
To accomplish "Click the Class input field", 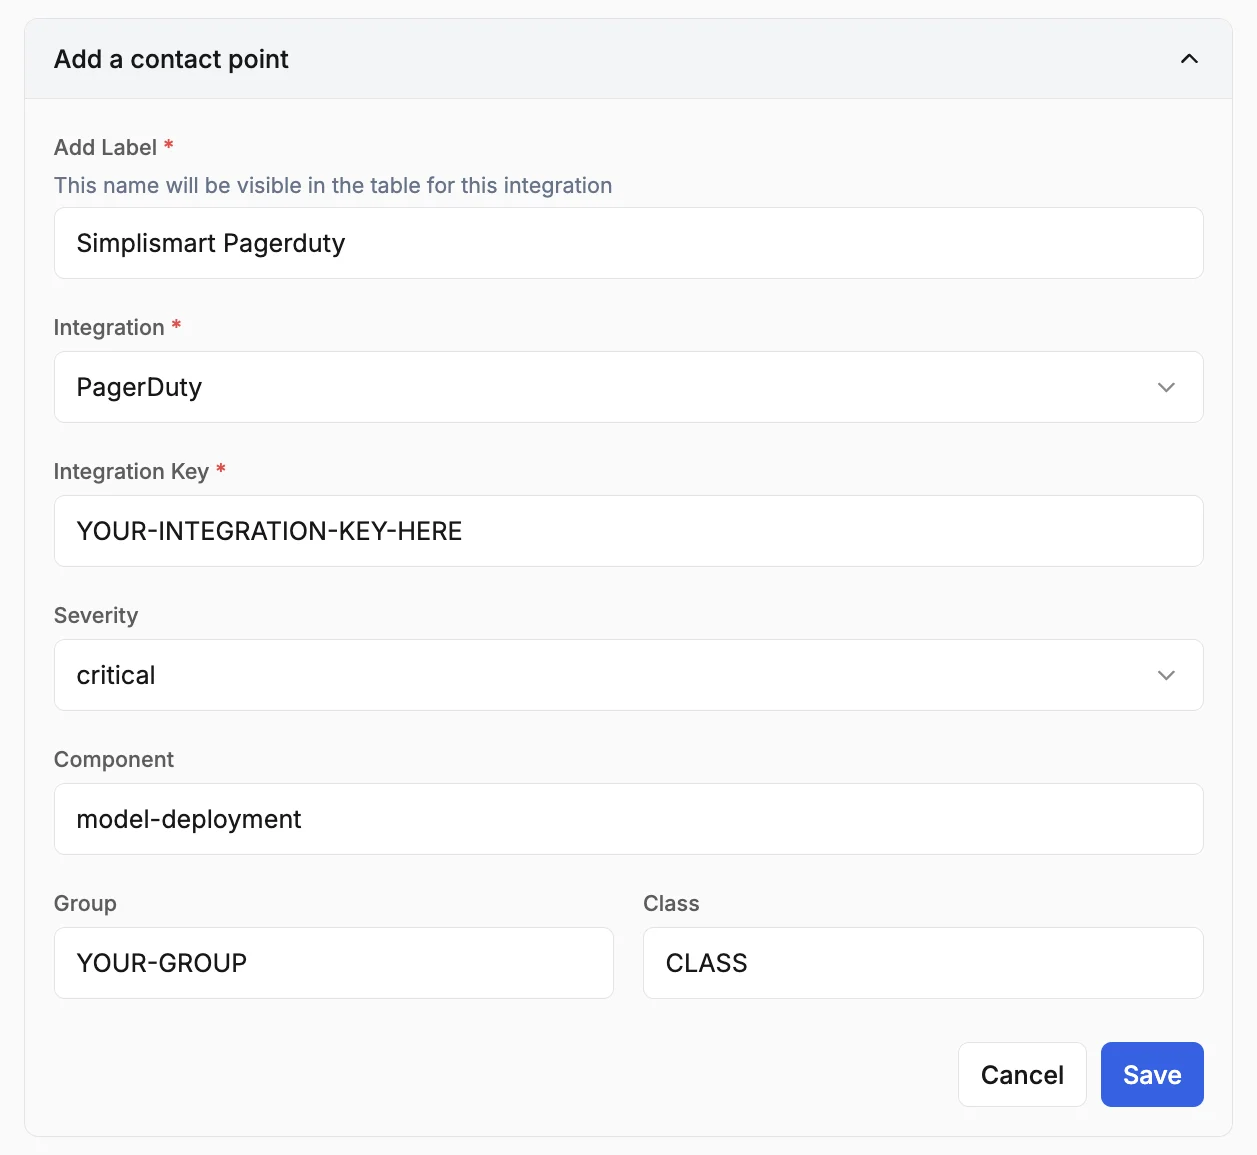I will (x=923, y=963).
